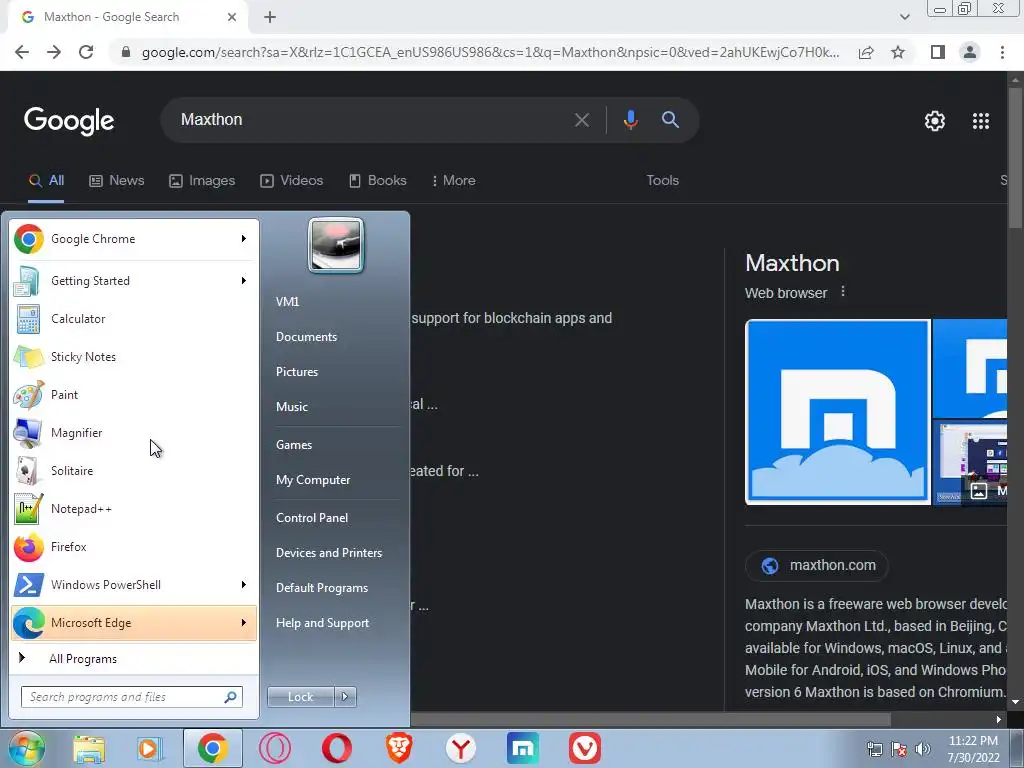The height and width of the screenshot is (768, 1024).
Task: Launch Opera browser from the taskbar
Action: [336, 748]
